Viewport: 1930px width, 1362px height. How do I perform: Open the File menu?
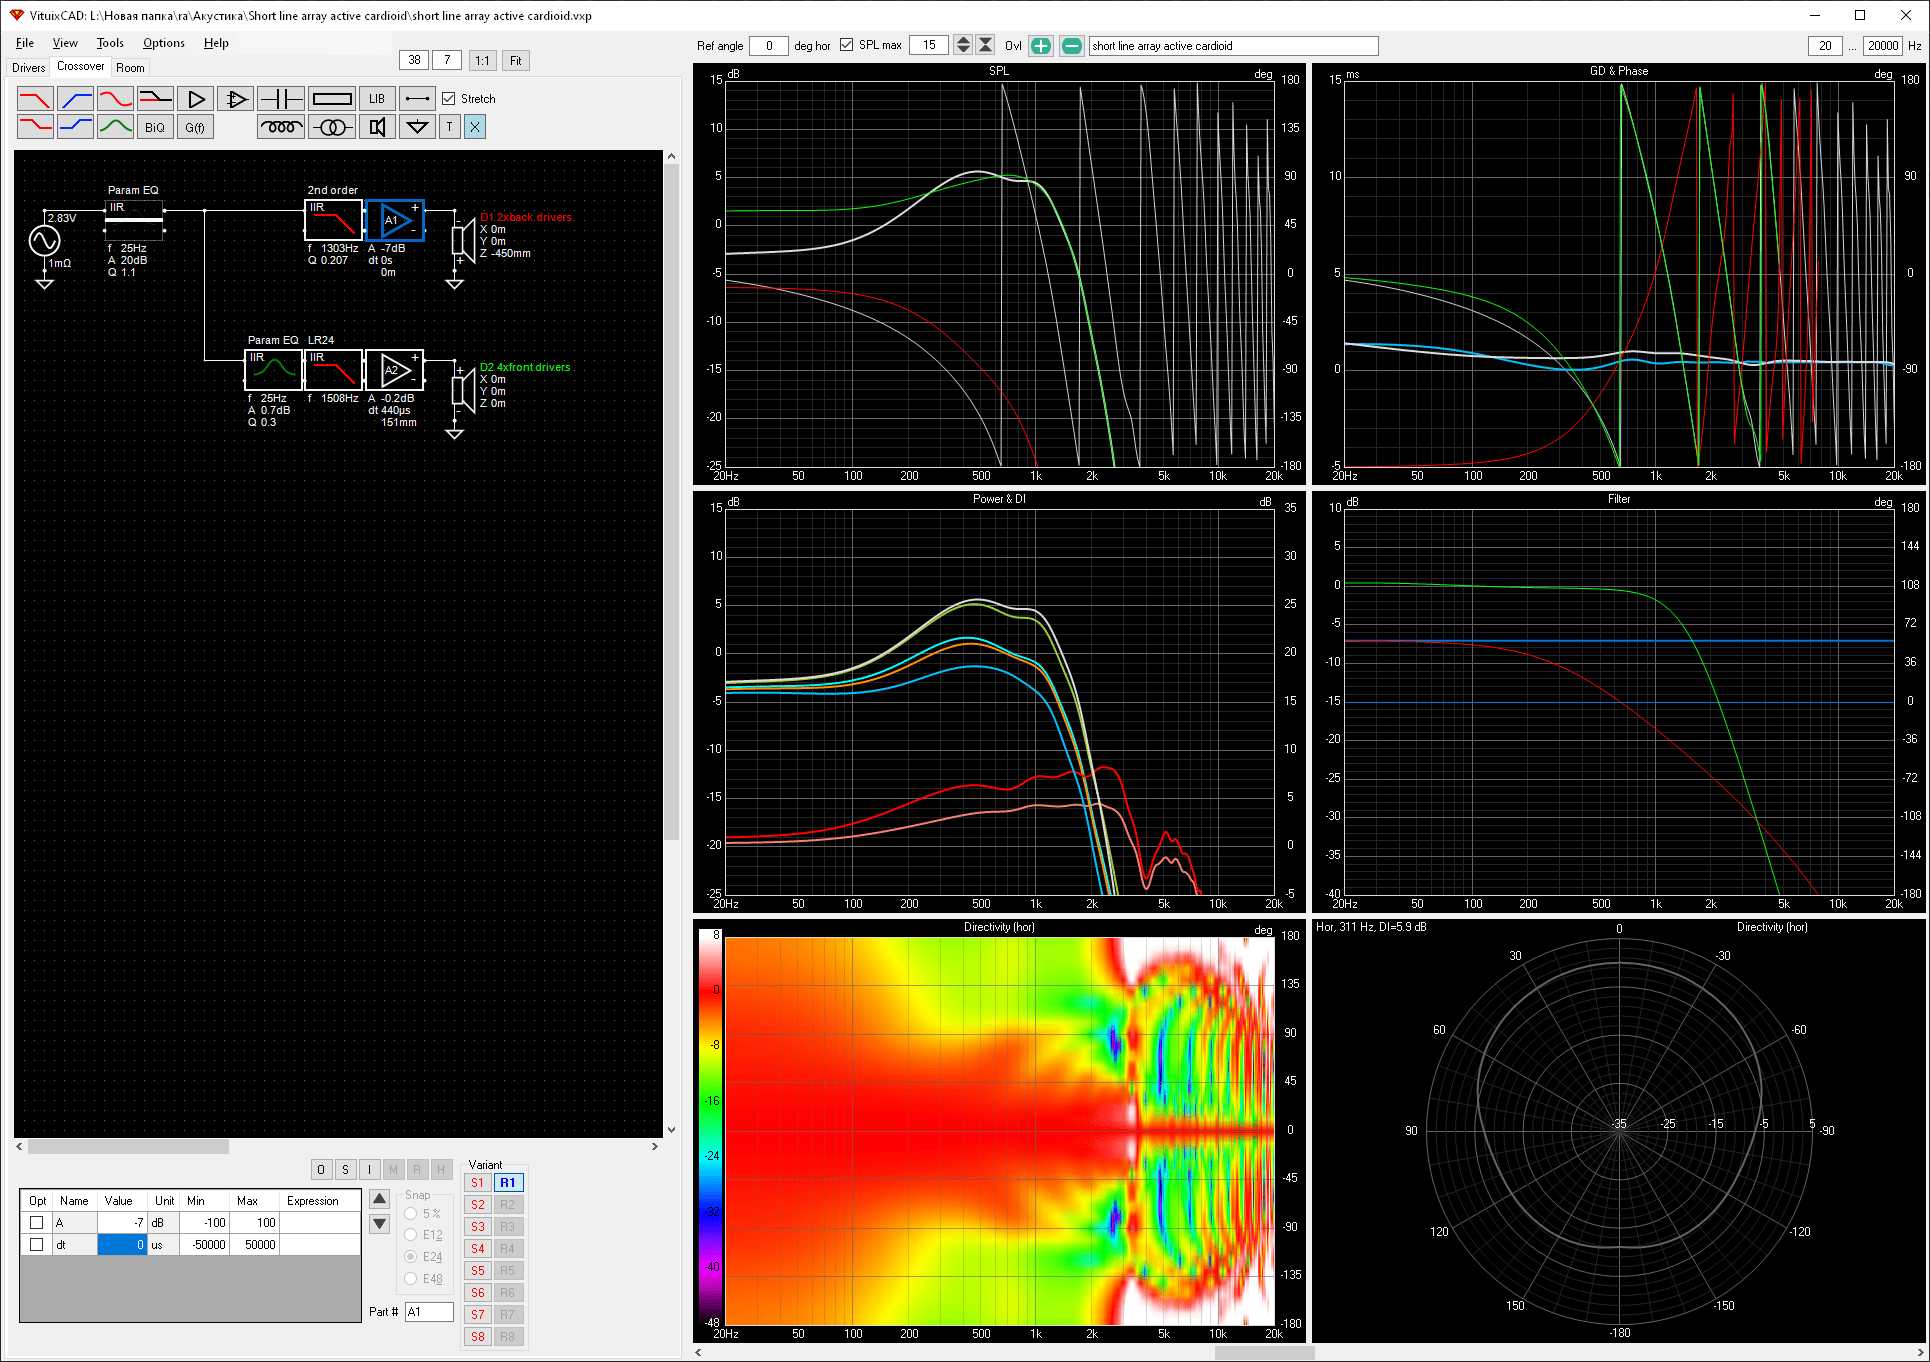pyautogui.click(x=25, y=43)
